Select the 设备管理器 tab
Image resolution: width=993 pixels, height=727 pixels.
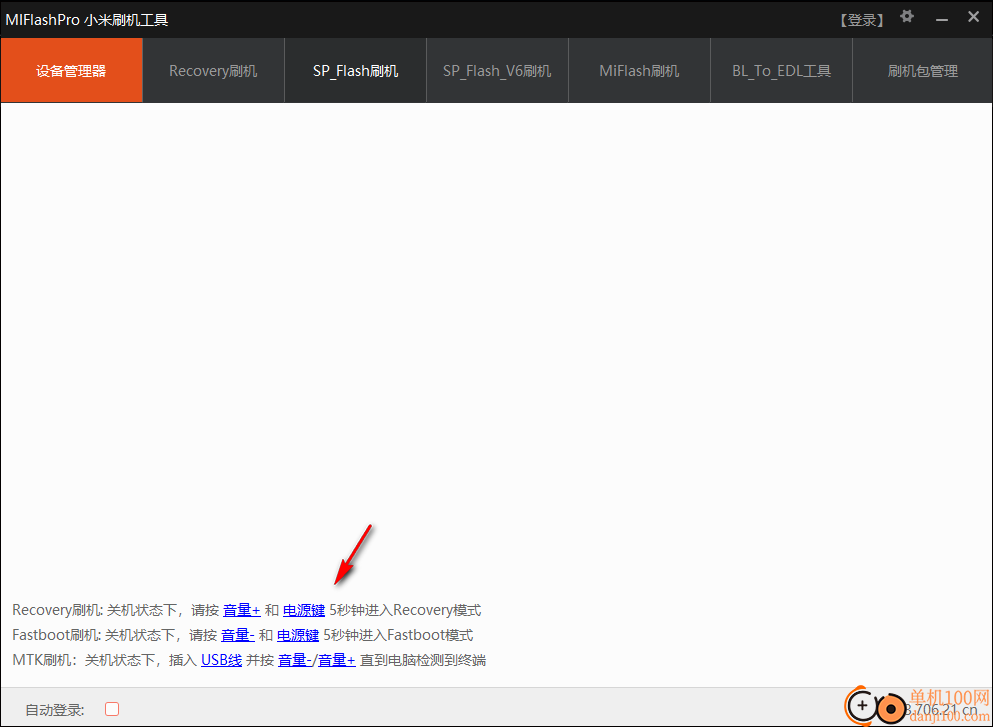tap(72, 70)
